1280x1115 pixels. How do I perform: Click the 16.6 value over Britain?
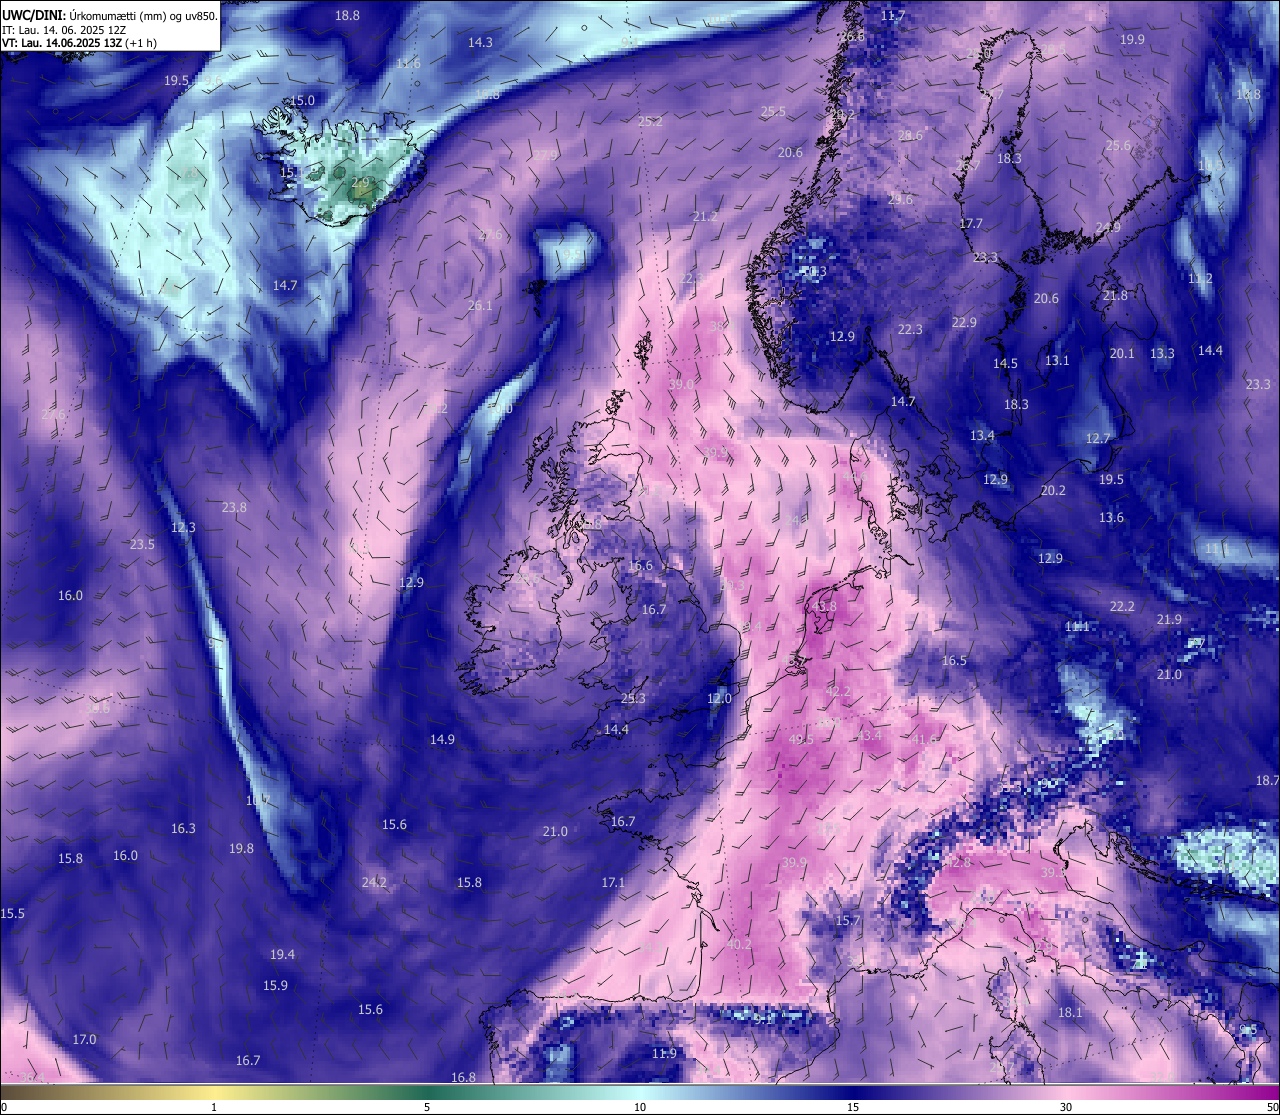tap(640, 566)
